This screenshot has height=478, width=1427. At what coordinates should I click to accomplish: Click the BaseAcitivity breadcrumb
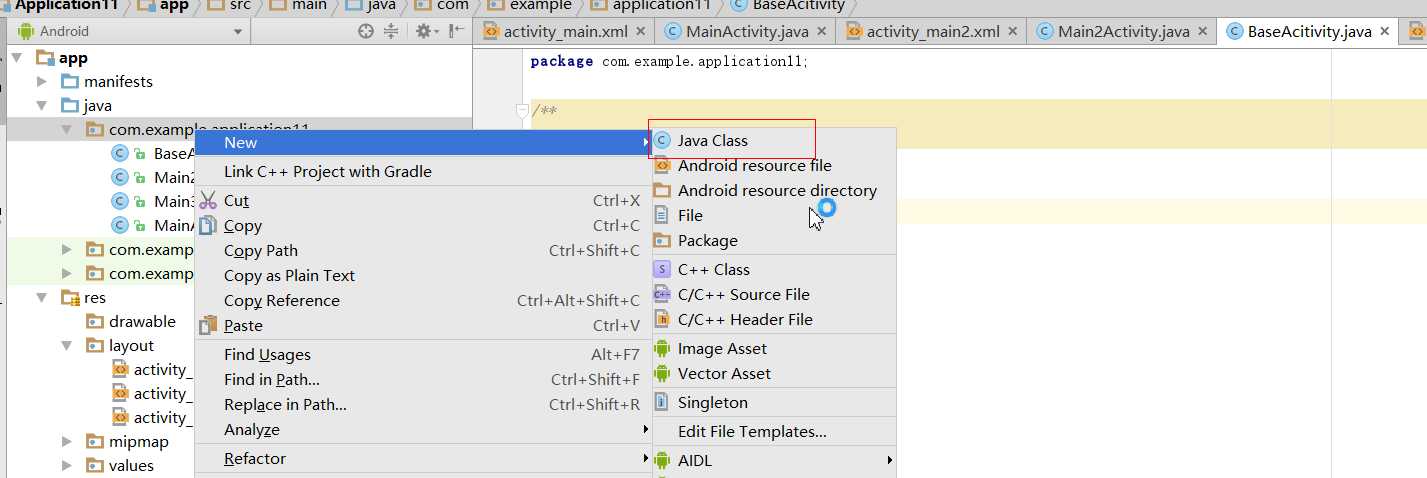[788, 6]
